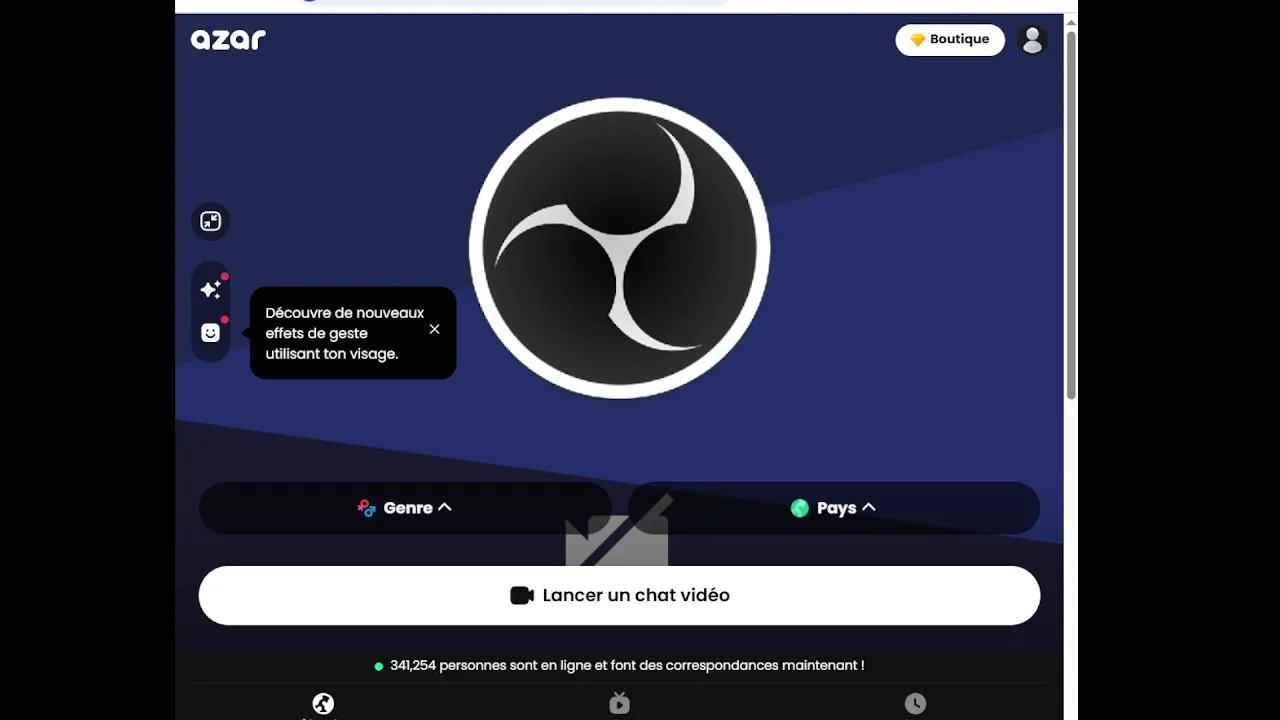The height and width of the screenshot is (720, 1280).
Task: Expand the Pays filter
Action: pos(833,508)
